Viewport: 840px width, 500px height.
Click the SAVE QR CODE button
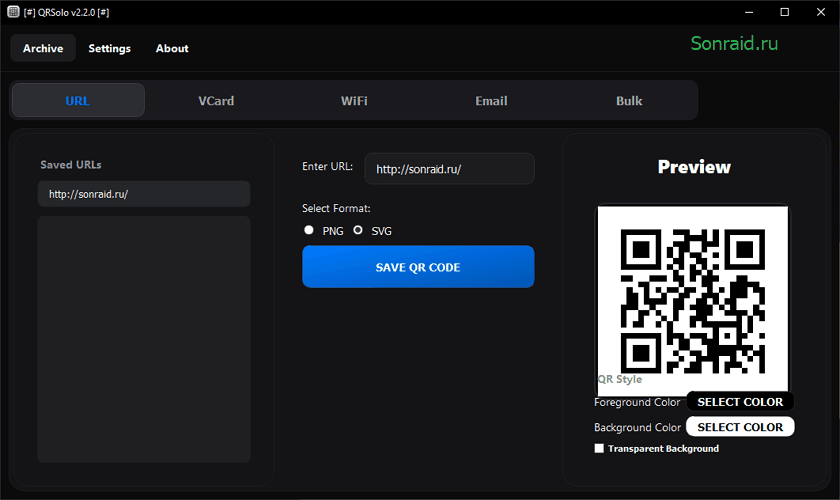pos(418,266)
